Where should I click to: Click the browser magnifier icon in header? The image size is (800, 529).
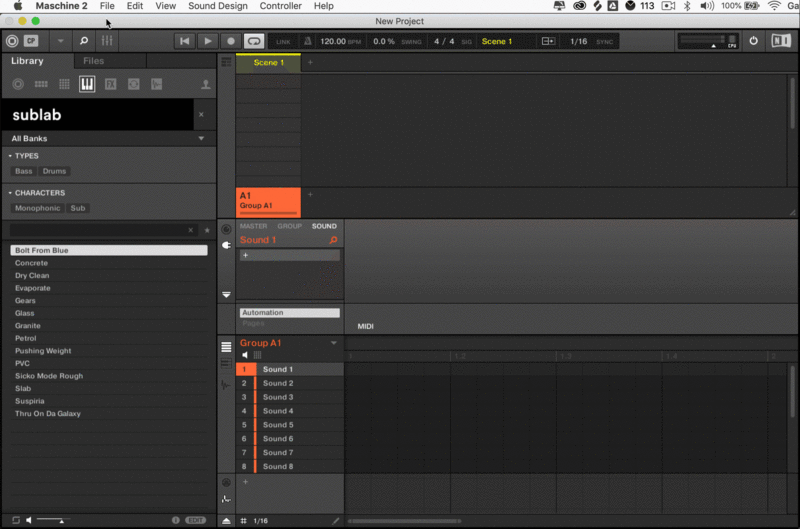click(x=83, y=41)
